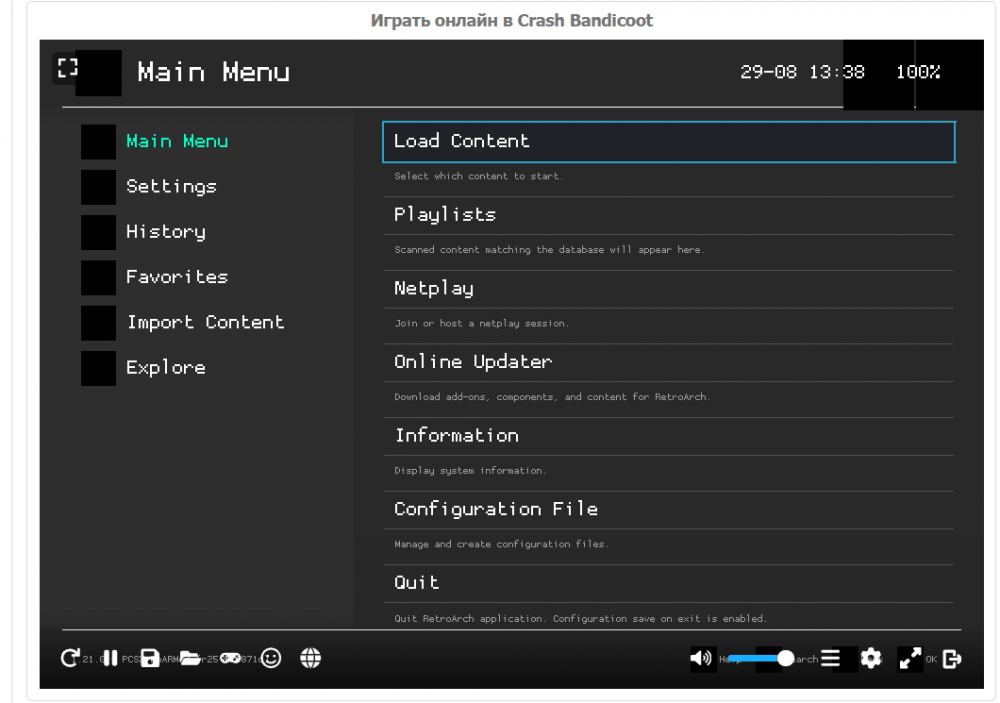The width and height of the screenshot is (1000, 703).
Task: Click the fullscreen brackets icon beside Main Menu title
Action: pos(68,68)
